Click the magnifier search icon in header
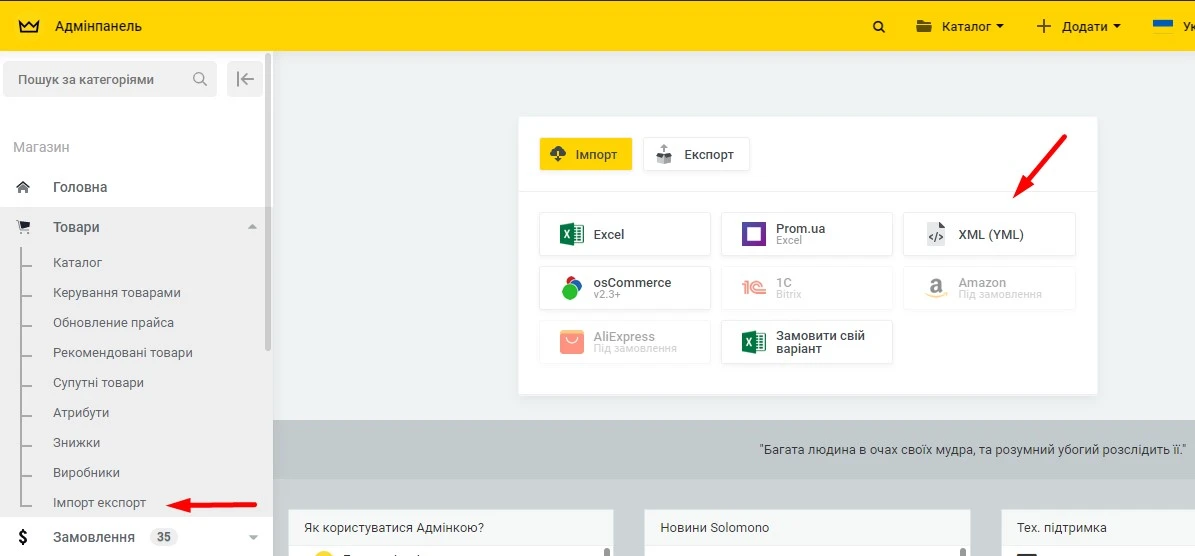1195x556 pixels. (x=879, y=27)
